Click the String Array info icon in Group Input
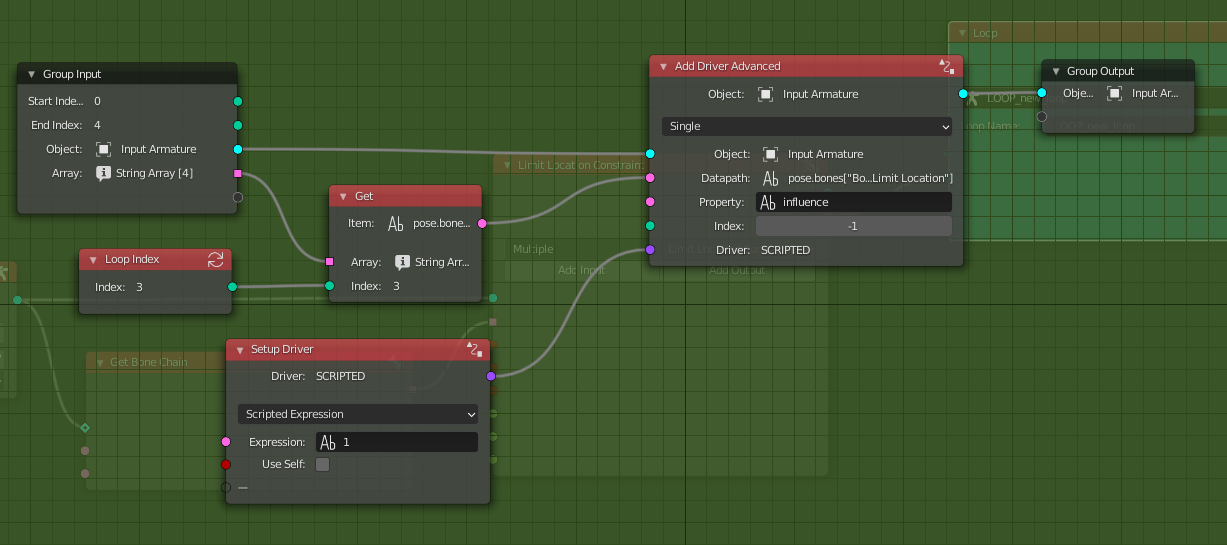The height and width of the screenshot is (545, 1227). pos(103,173)
